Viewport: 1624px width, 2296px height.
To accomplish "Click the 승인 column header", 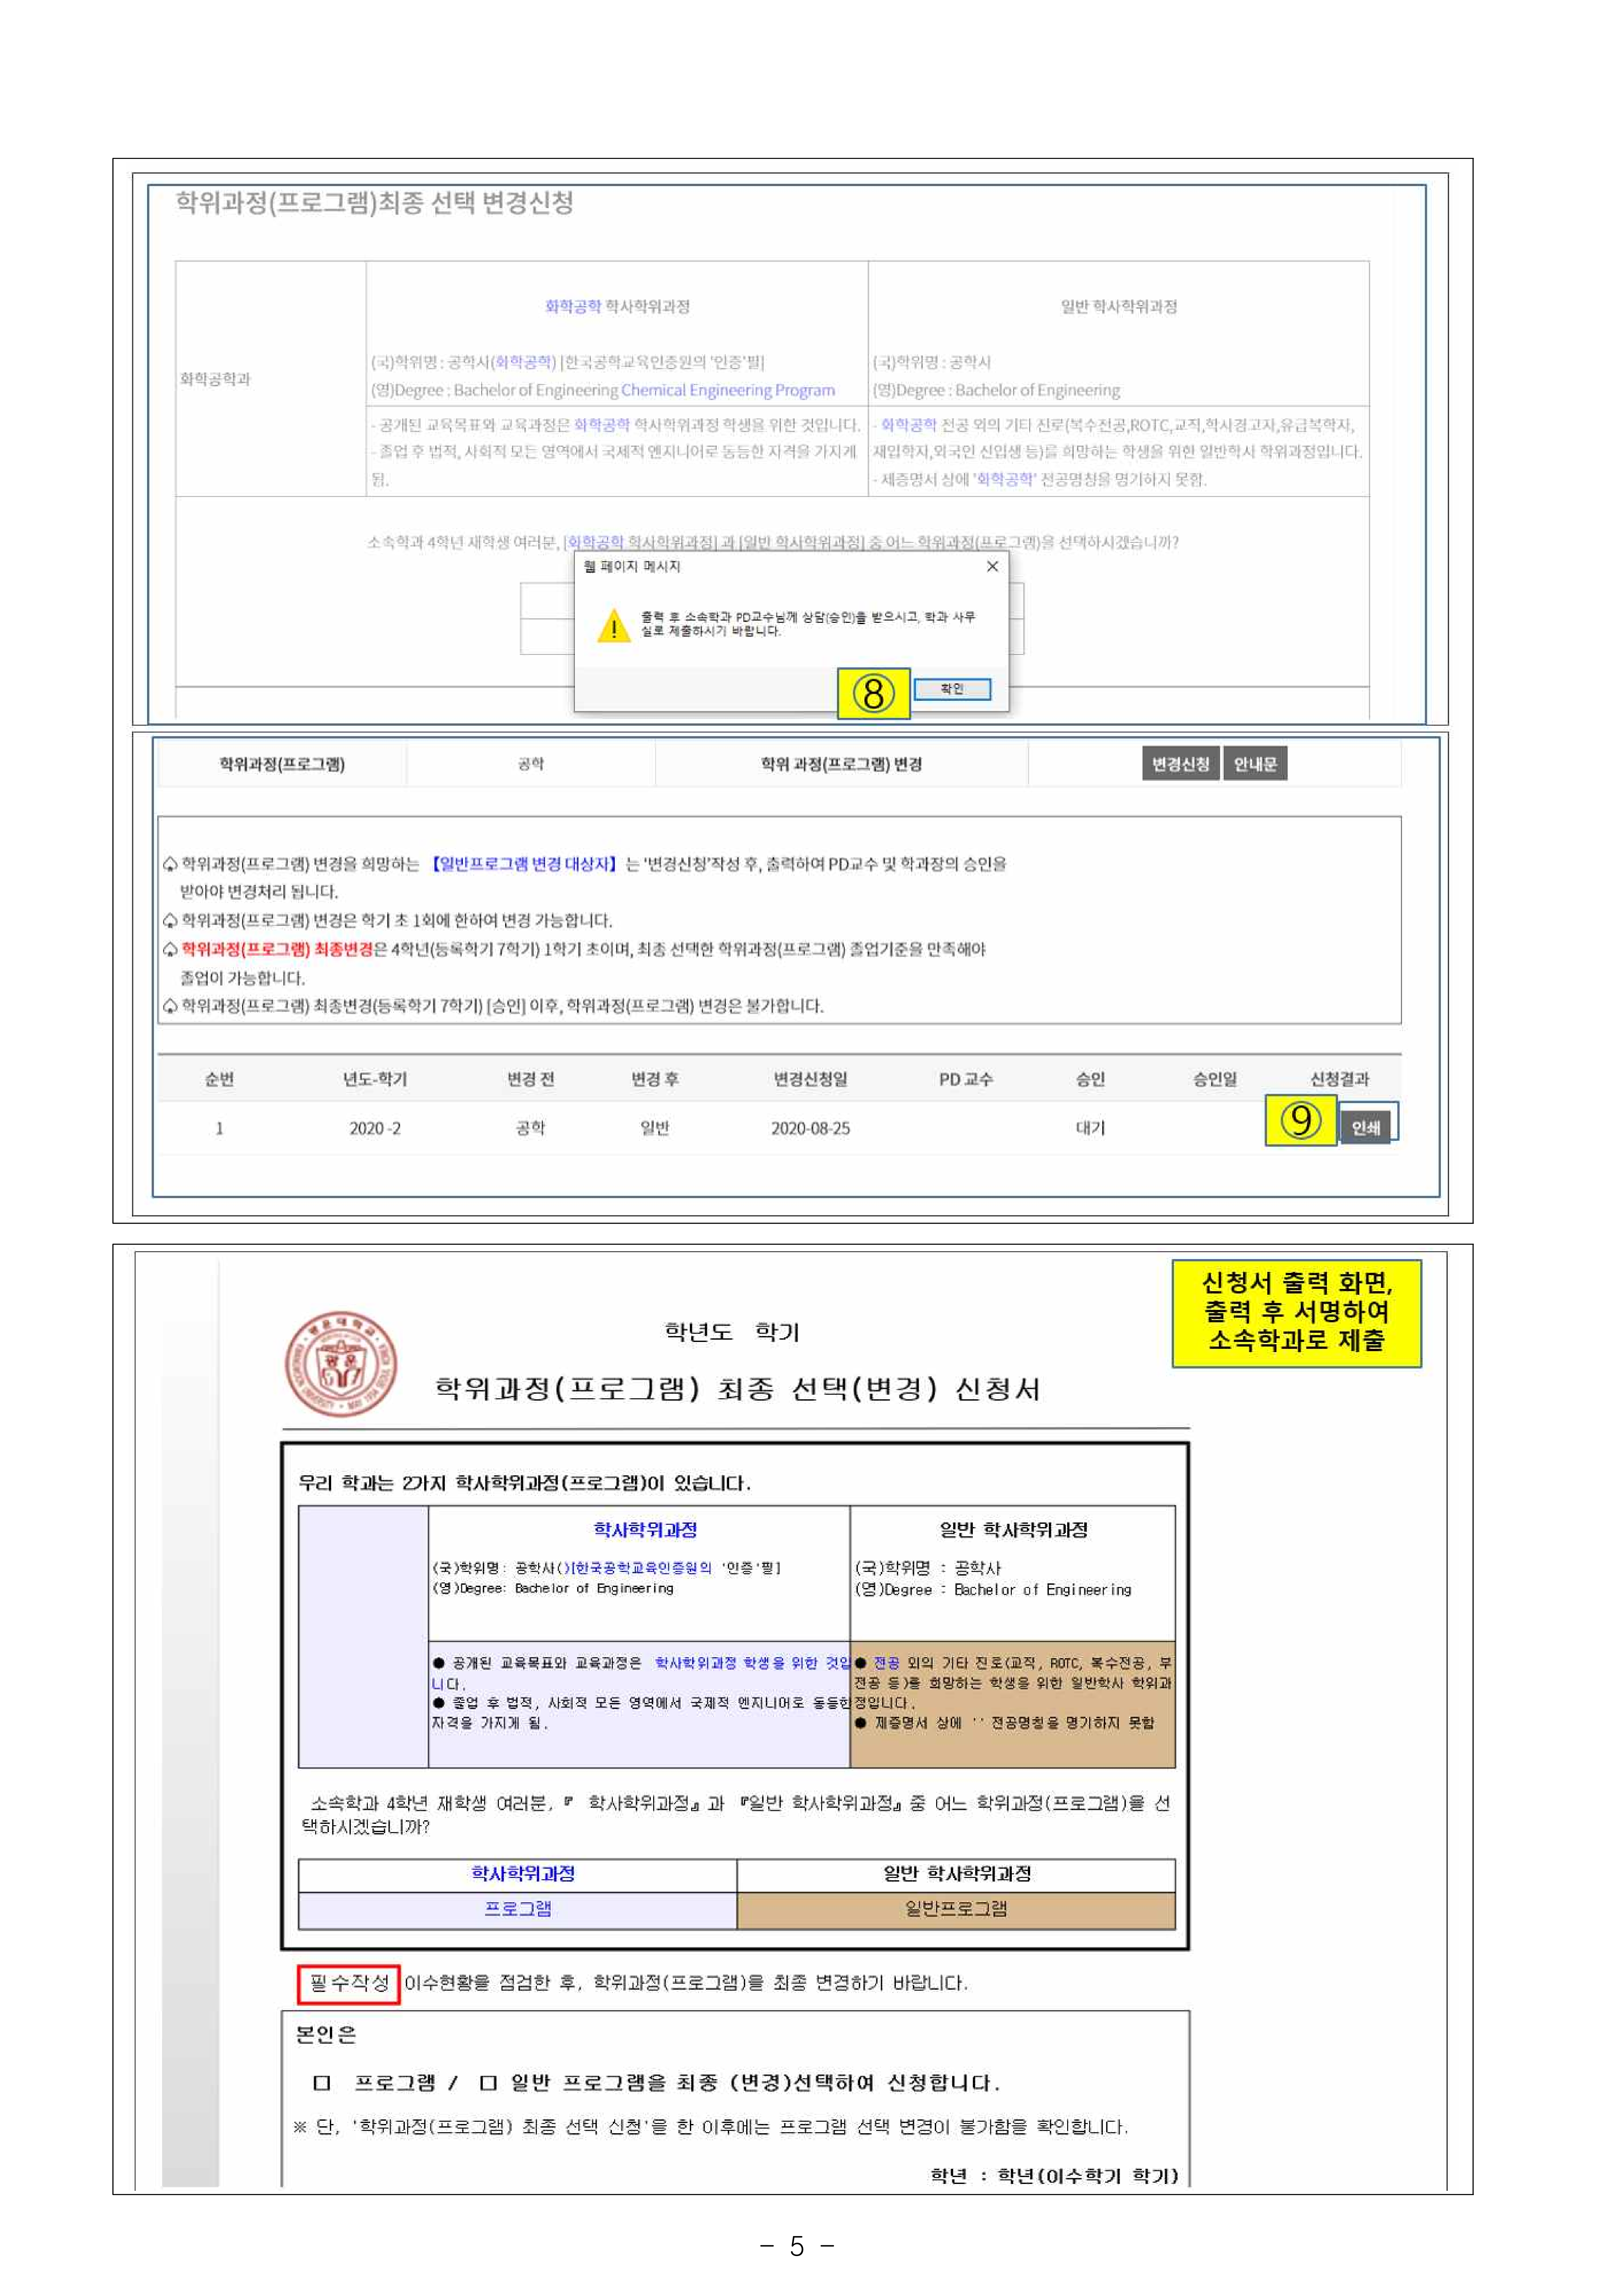I will coord(1090,1079).
